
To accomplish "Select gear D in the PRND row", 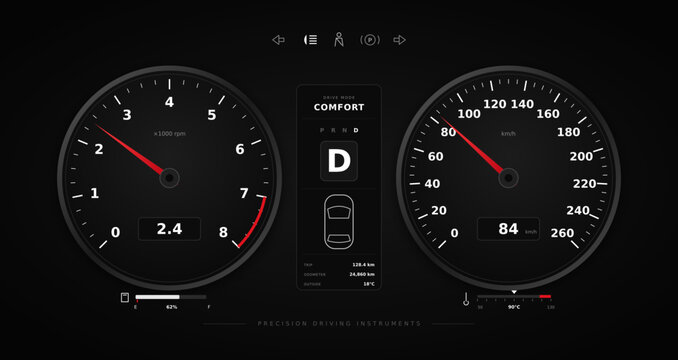I will (x=356, y=130).
